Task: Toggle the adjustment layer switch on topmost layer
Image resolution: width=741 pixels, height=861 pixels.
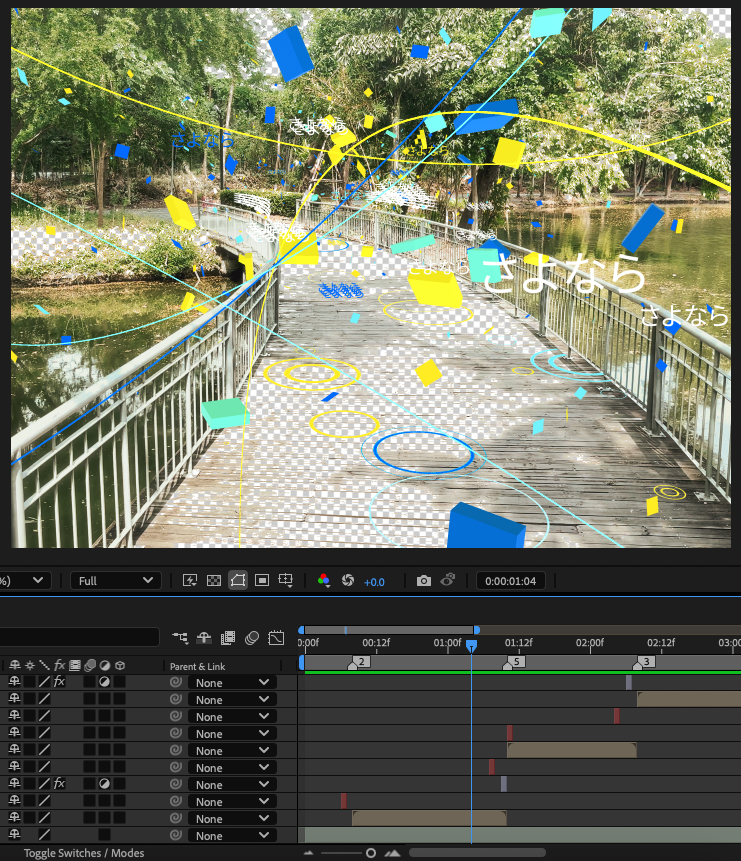Action: (104, 682)
